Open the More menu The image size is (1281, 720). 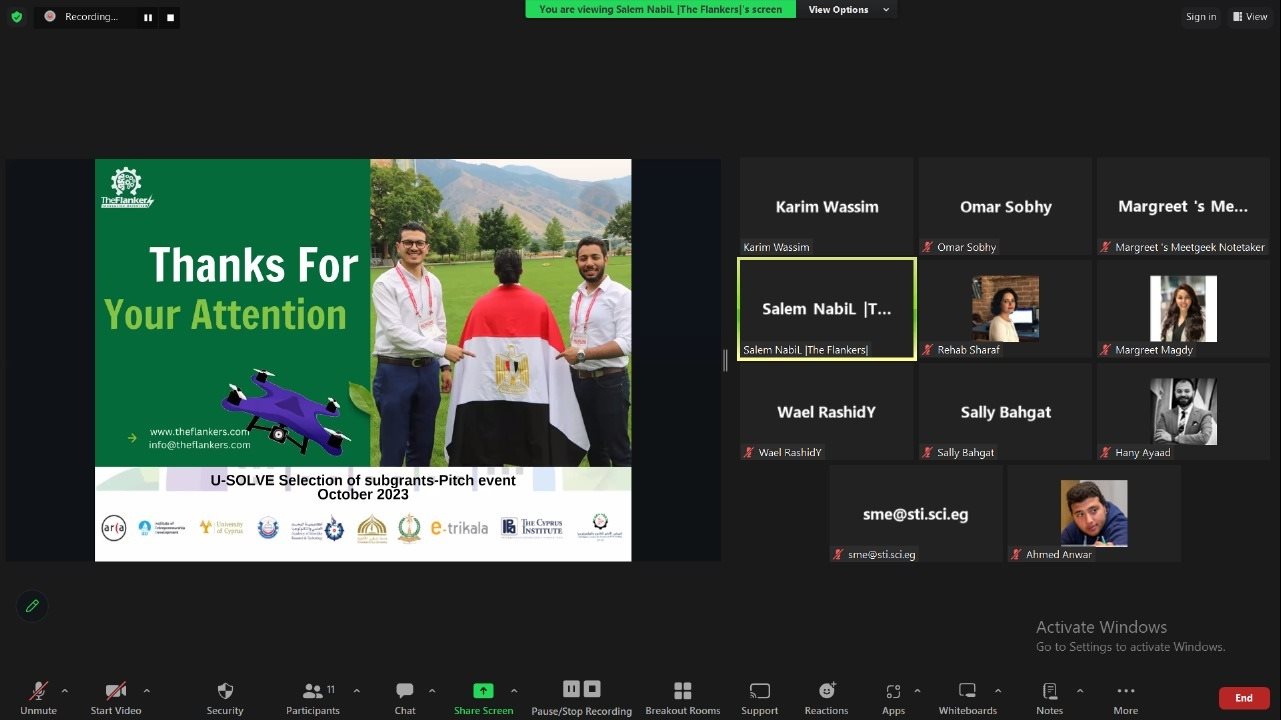pyautogui.click(x=1125, y=691)
